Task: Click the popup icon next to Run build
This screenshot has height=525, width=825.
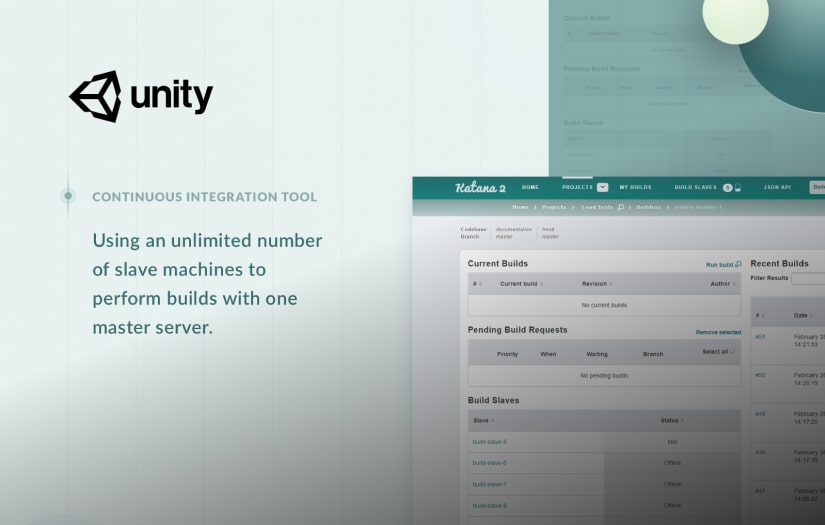Action: pyautogui.click(x=738, y=264)
